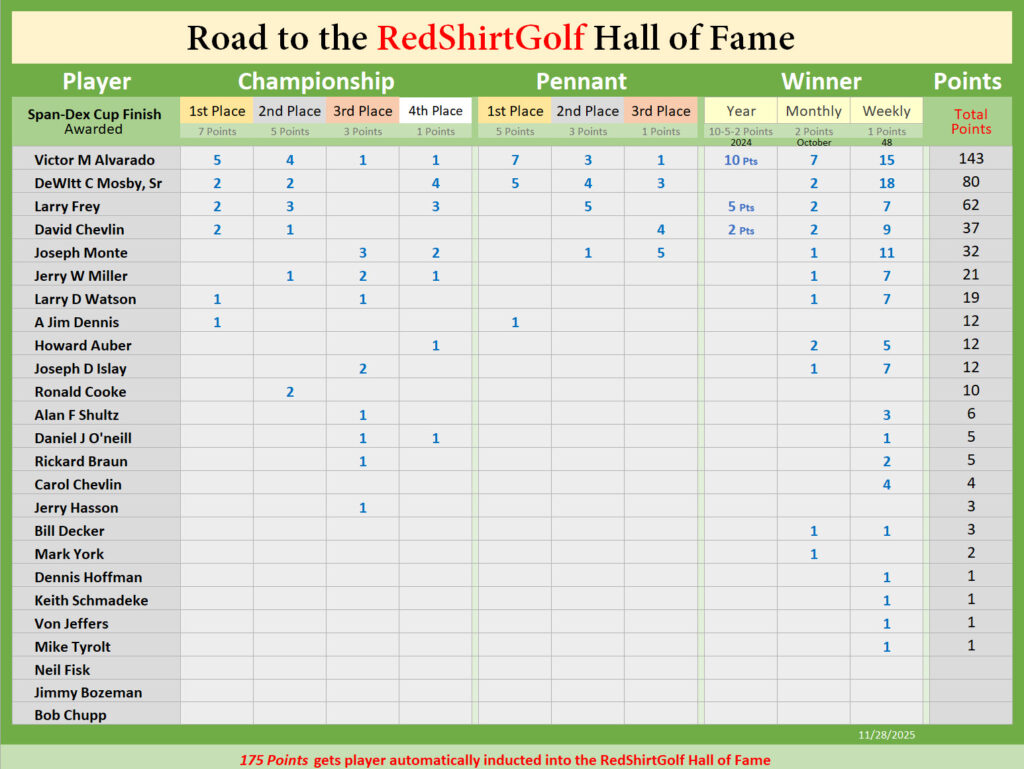Click the Monthly winner column header
Screen dimensions: 1024x769
point(813,111)
